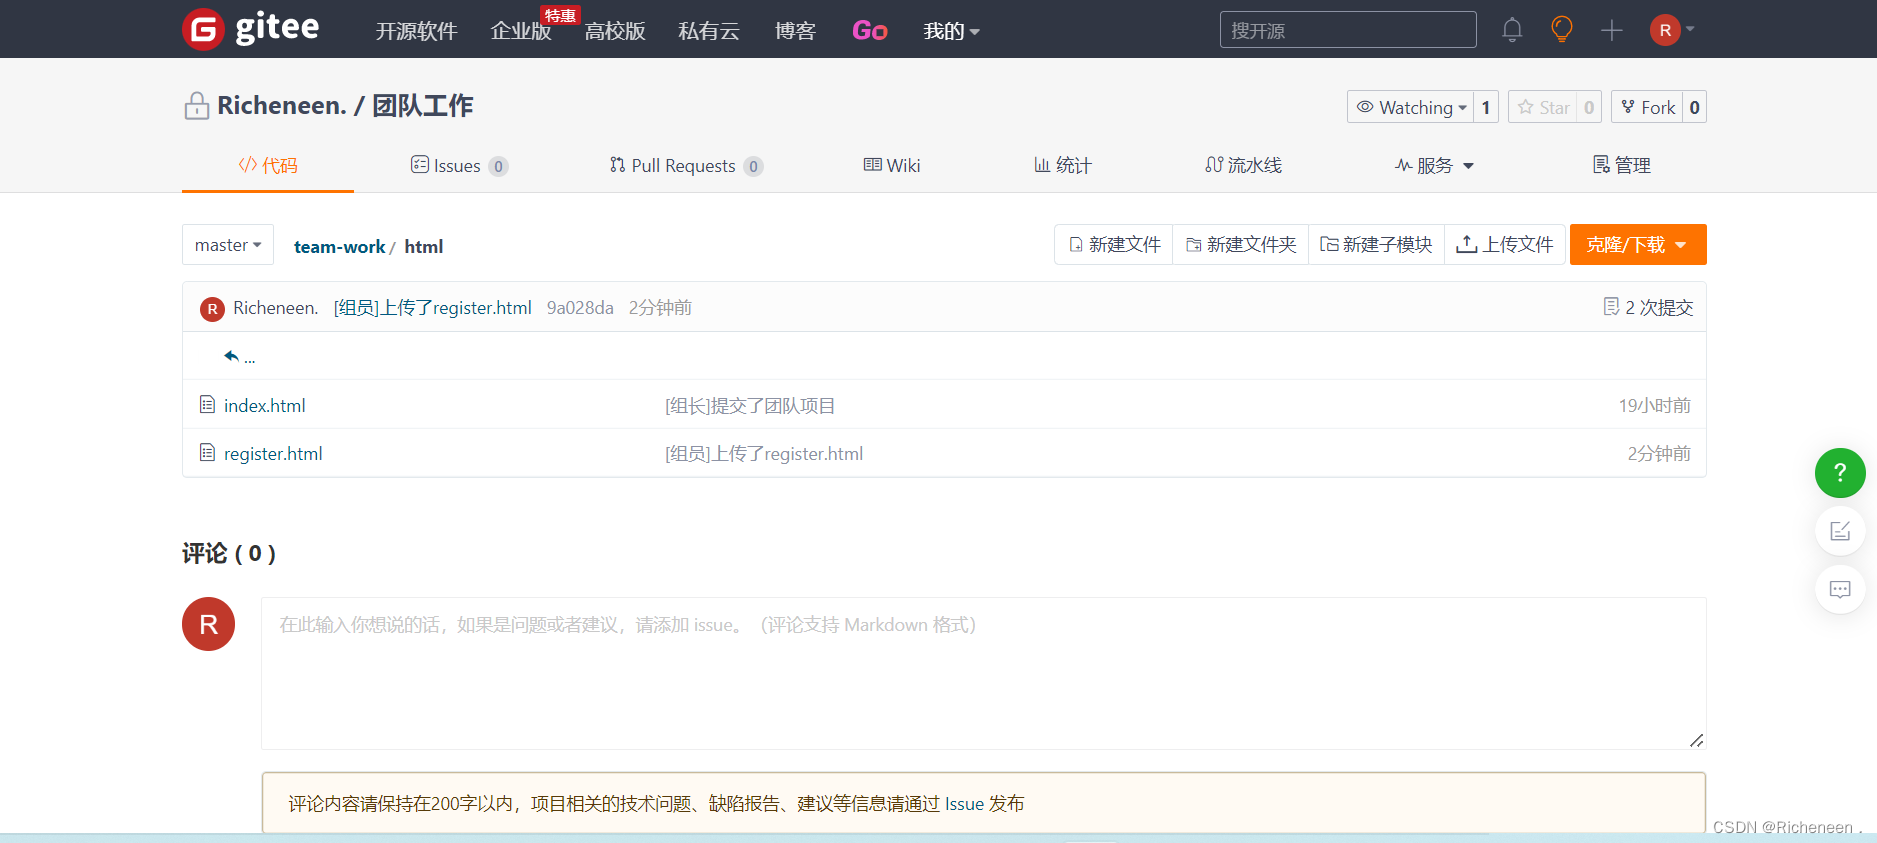This screenshot has width=1877, height=843.
Task: Click the comment box resize handle
Action: [1696, 740]
